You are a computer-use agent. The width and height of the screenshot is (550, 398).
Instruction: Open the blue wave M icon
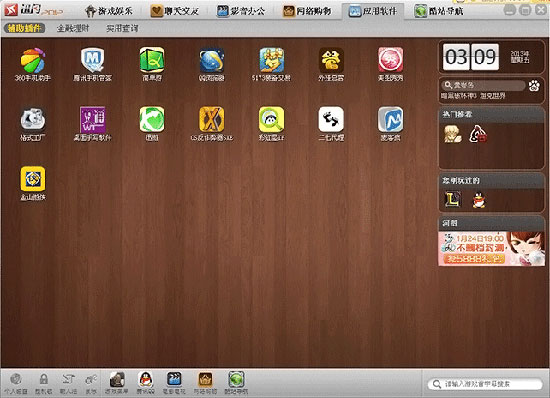[x=390, y=120]
